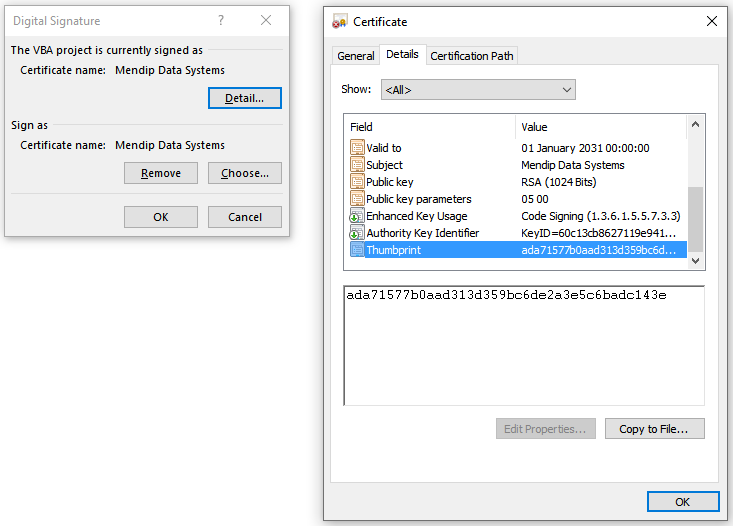The width and height of the screenshot is (733, 526).
Task: Click the Edit Properties... button
Action: (546, 429)
